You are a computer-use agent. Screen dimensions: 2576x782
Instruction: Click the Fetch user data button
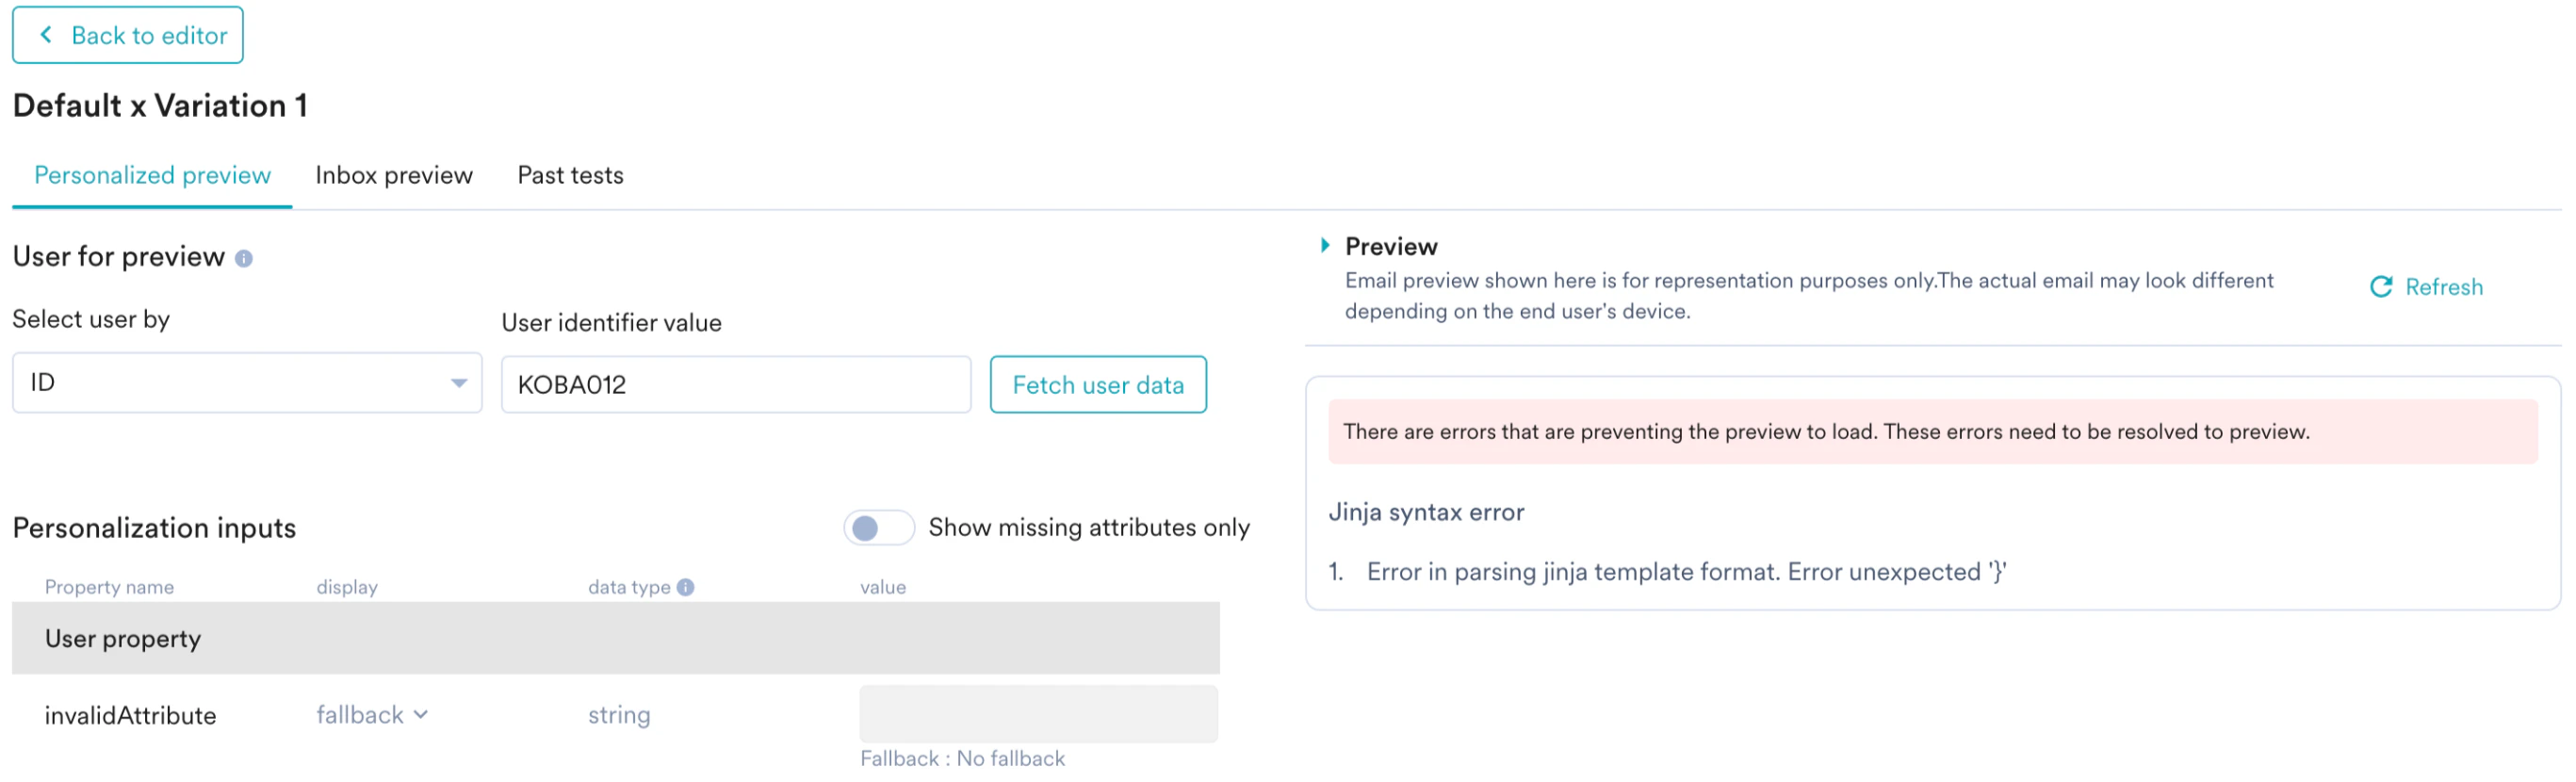click(1098, 384)
